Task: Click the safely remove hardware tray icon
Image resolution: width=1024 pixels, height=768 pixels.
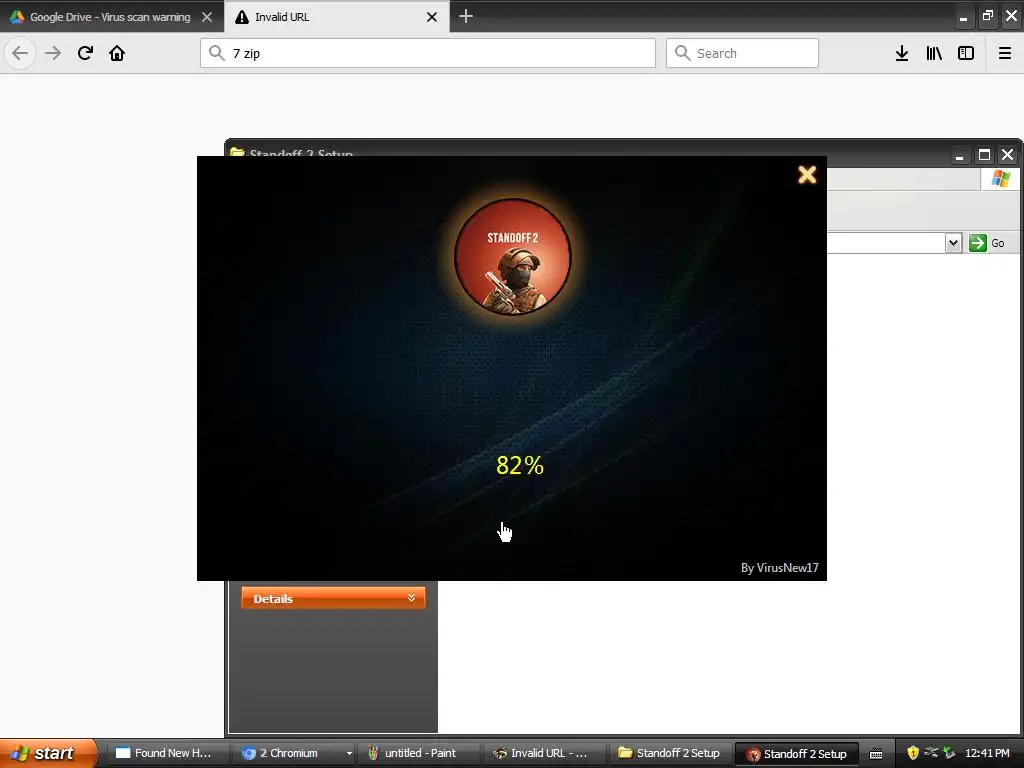Action: tap(949, 753)
